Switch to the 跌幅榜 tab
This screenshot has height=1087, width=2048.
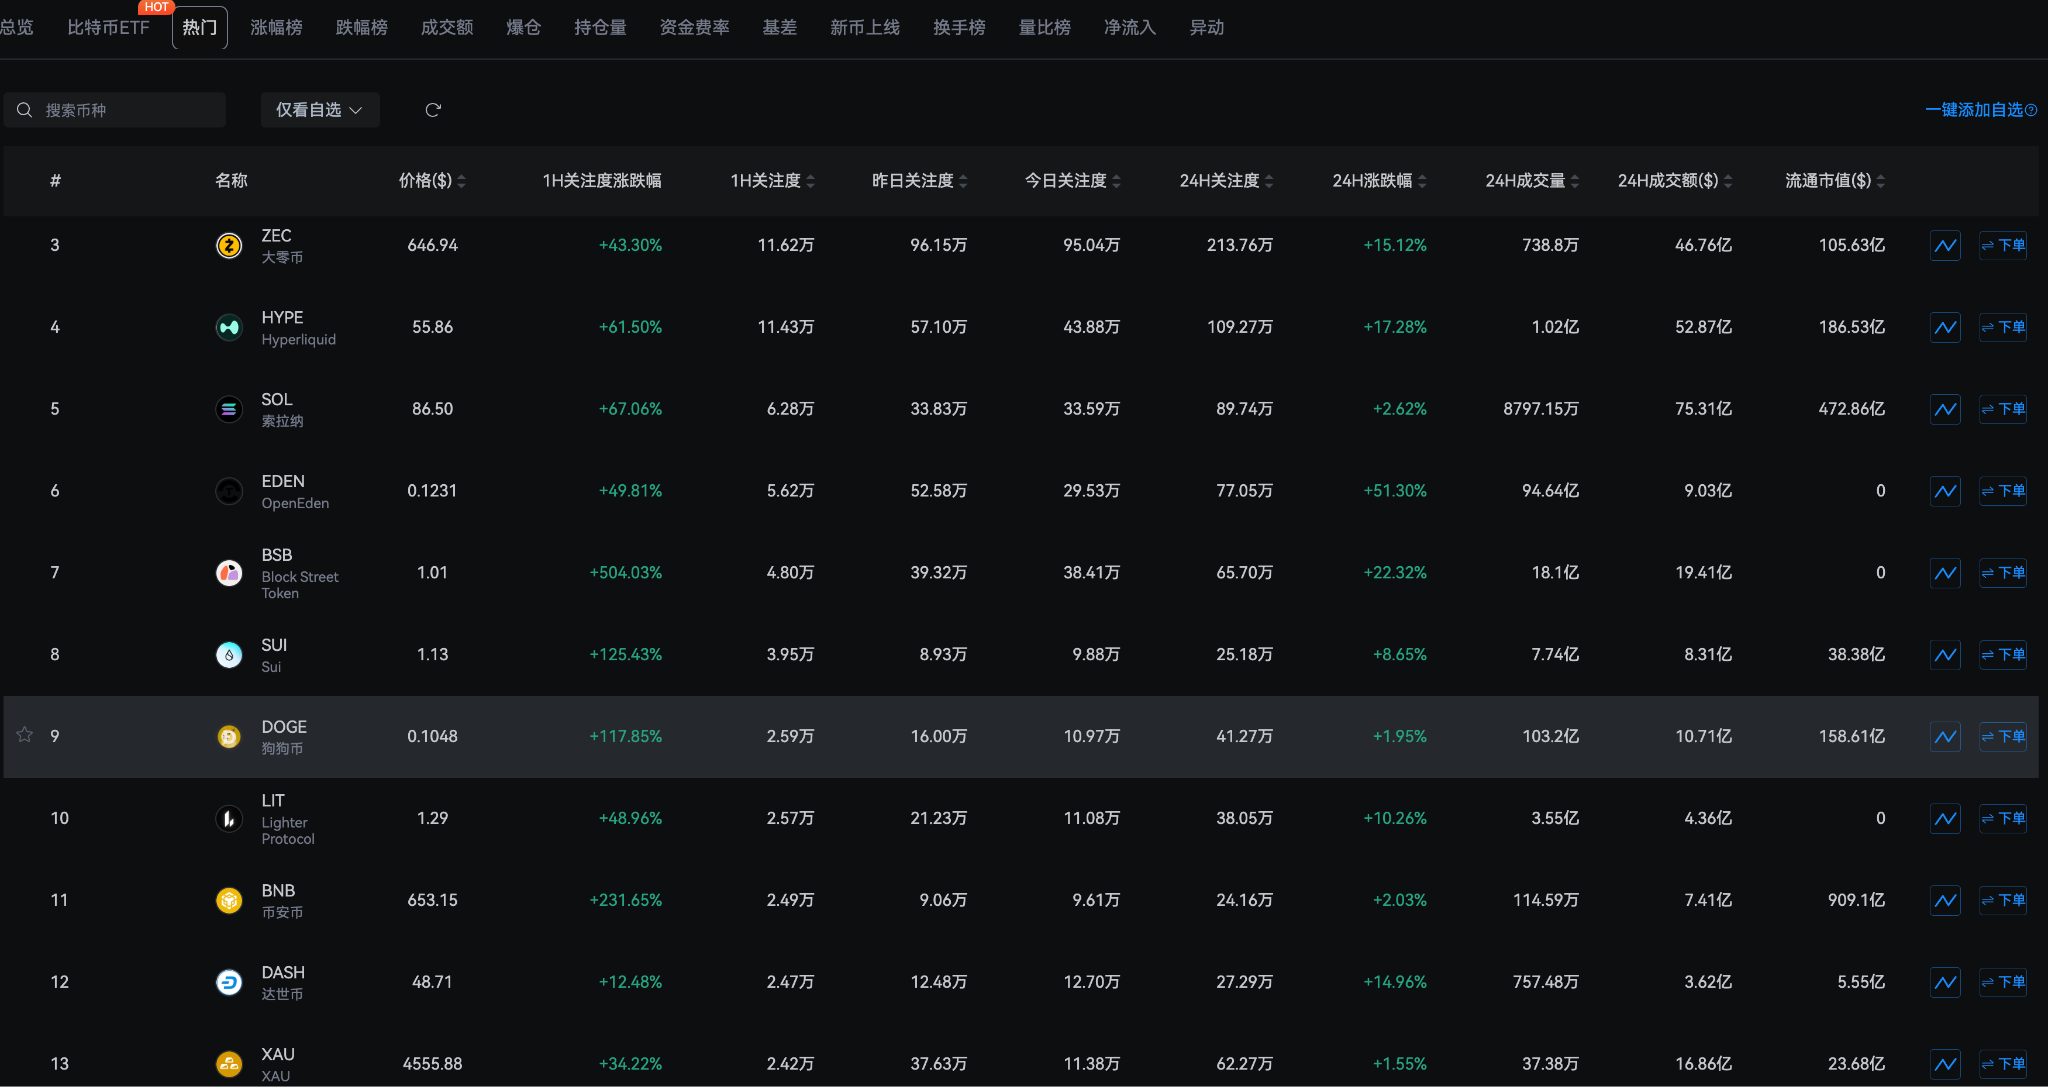click(362, 28)
